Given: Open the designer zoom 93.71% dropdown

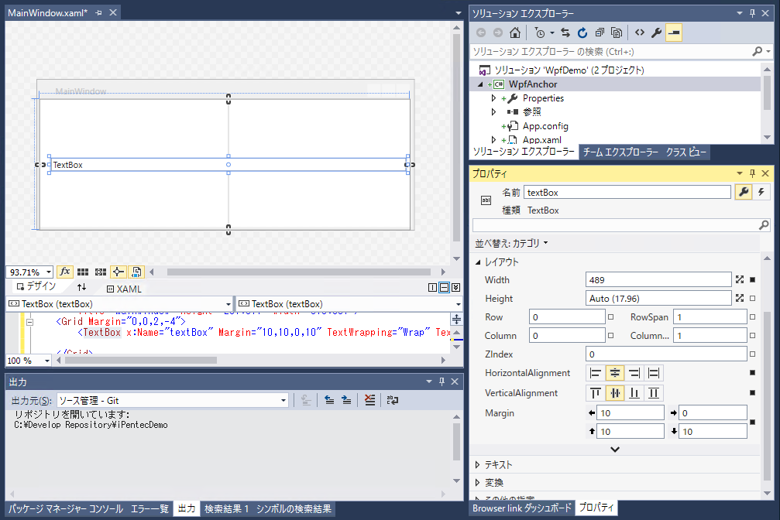Looking at the screenshot, I should tap(47, 272).
